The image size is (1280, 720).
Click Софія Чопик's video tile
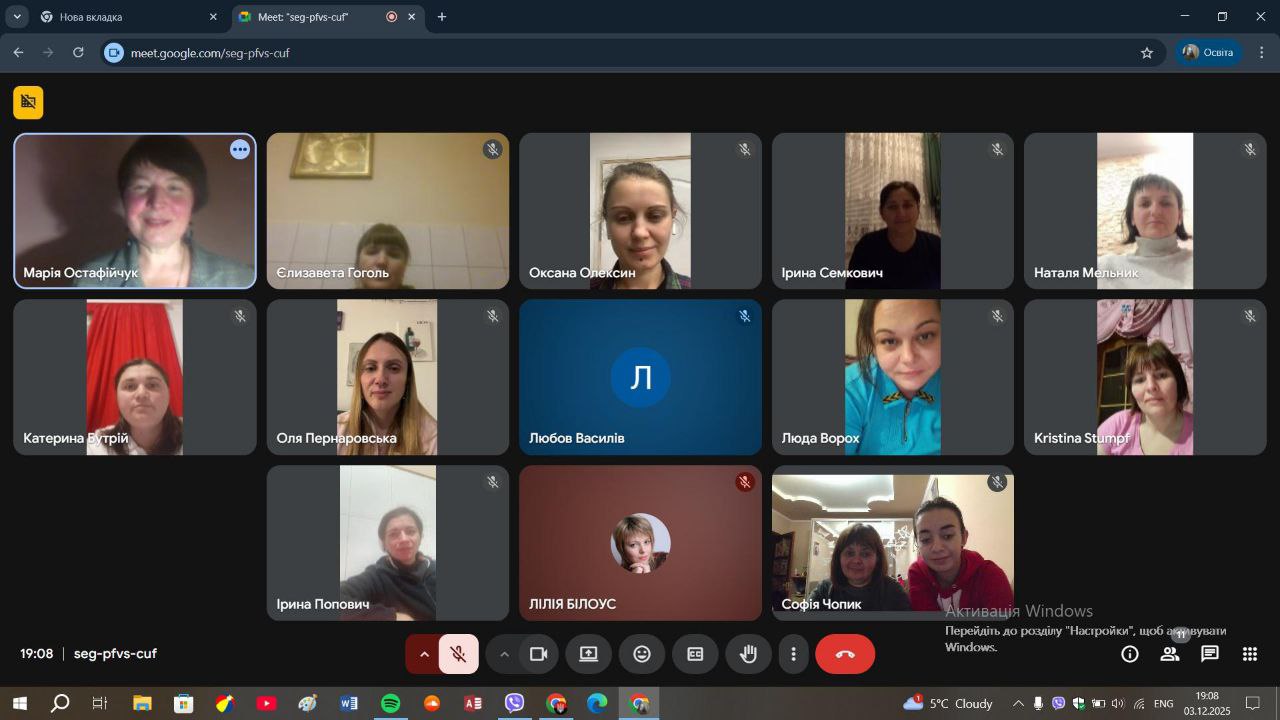(x=892, y=545)
